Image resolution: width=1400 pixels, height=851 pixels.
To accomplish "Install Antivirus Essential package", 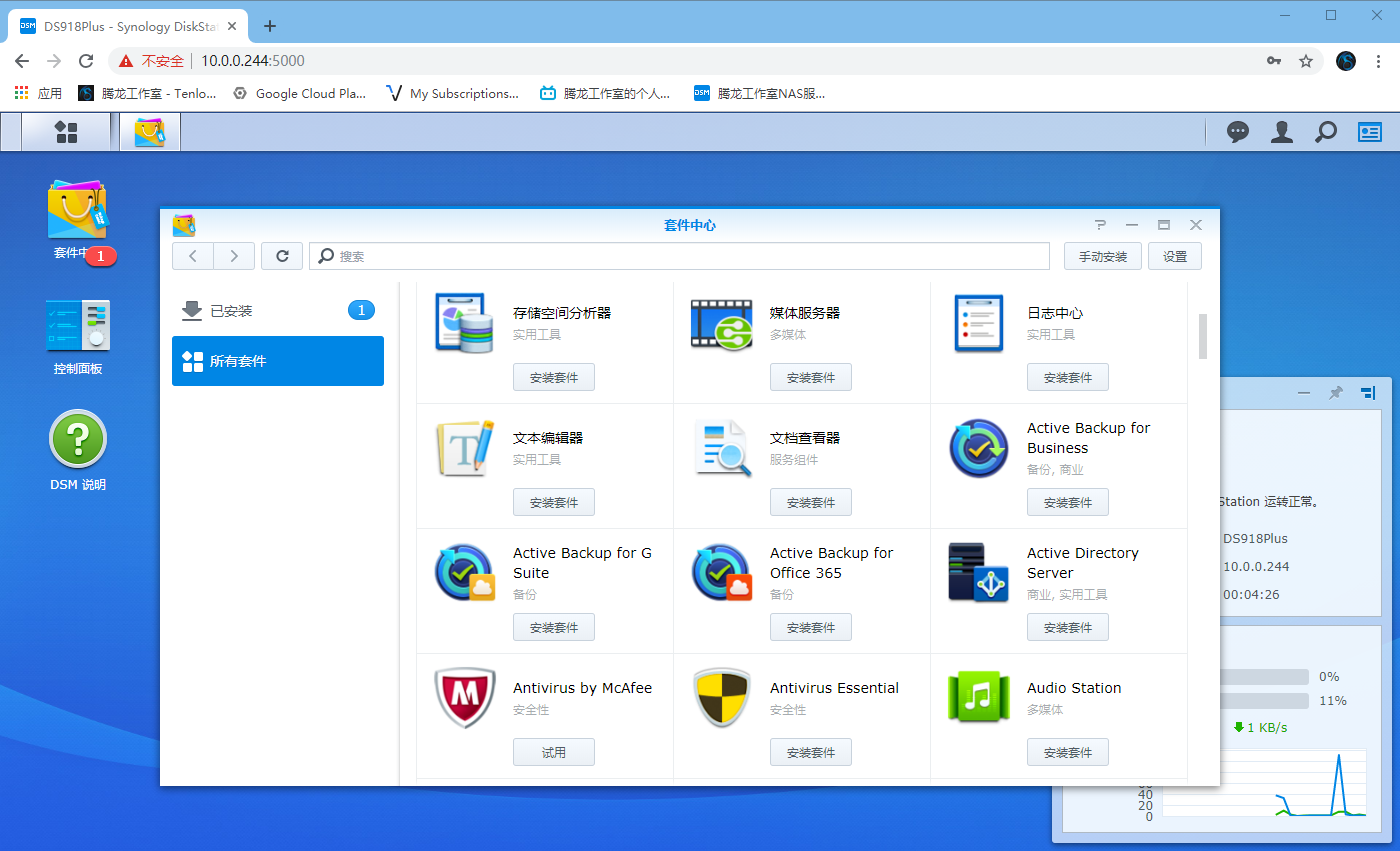I will click(811, 752).
